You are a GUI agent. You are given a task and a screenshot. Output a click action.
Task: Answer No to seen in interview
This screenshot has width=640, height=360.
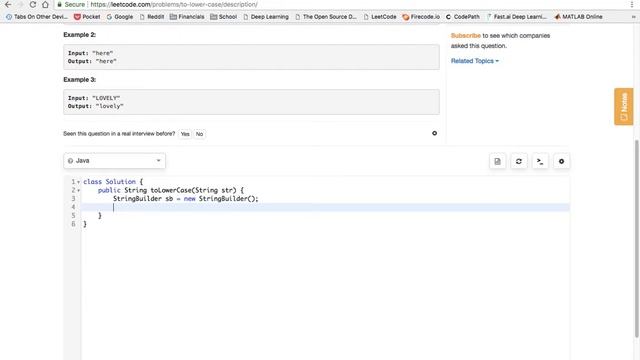[199, 134]
